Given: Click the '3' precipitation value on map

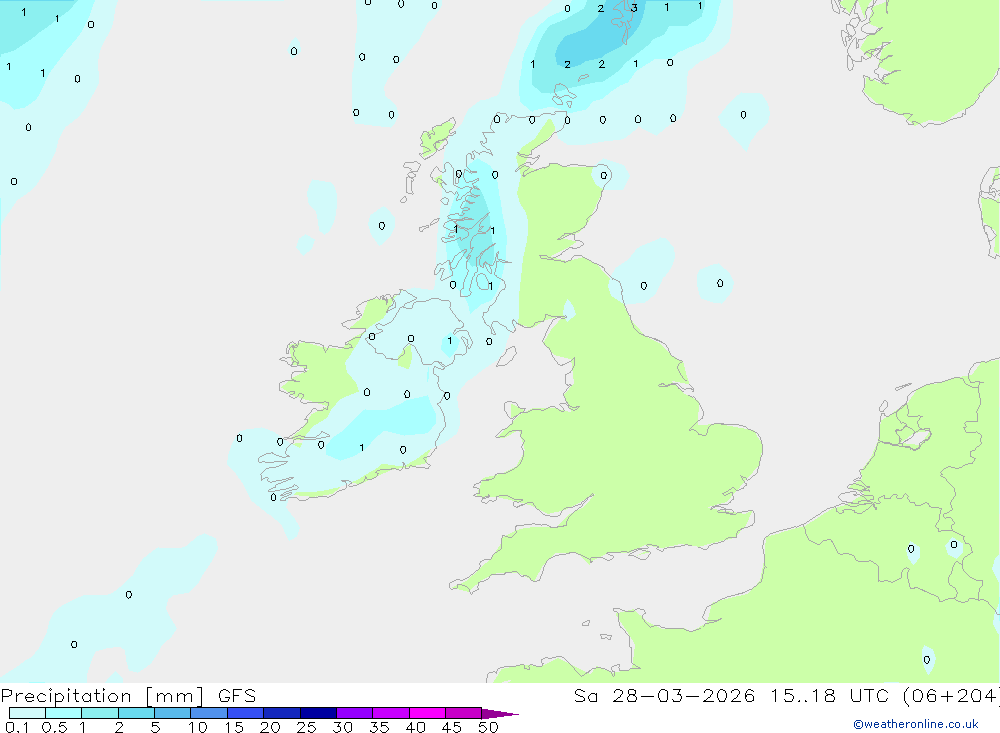Looking at the screenshot, I should (x=634, y=8).
